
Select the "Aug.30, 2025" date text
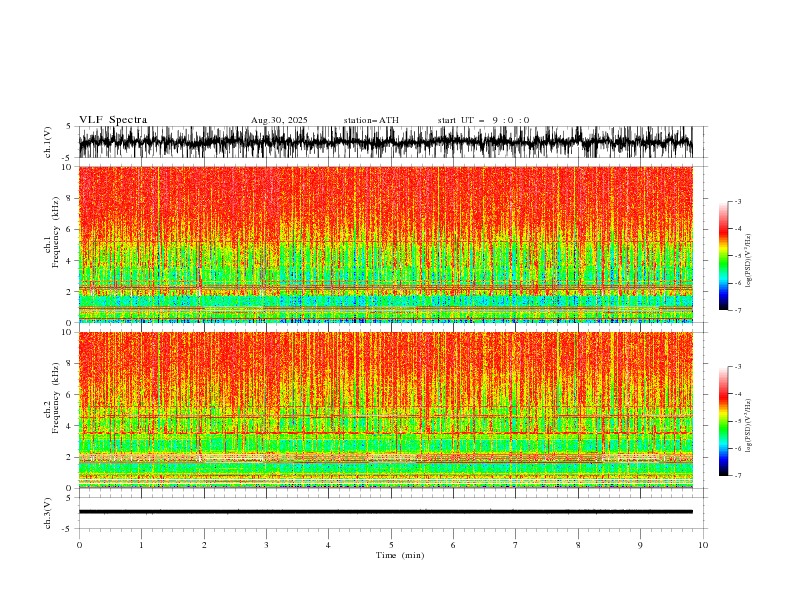(x=279, y=120)
